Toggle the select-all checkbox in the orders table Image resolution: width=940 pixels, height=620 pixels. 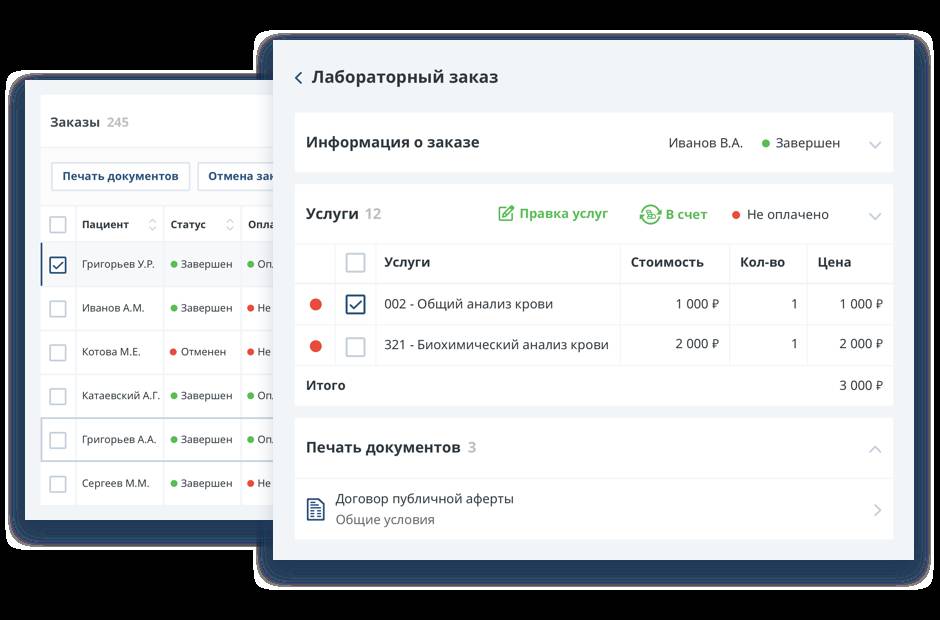point(57,224)
